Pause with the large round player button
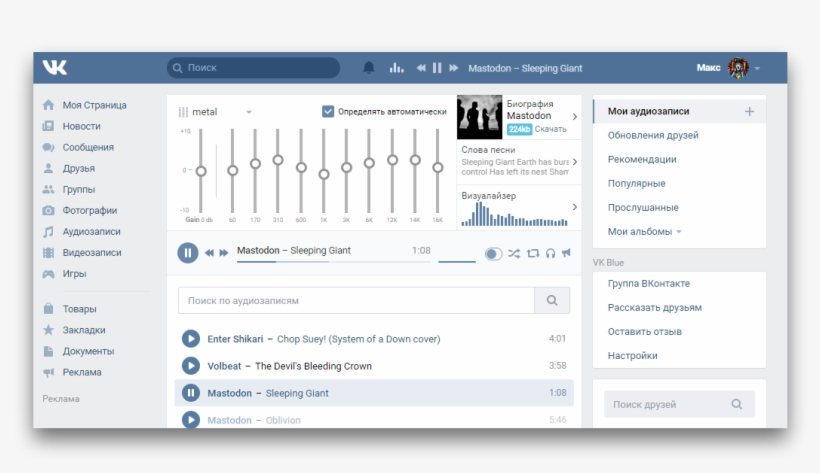This screenshot has width=820, height=473. tap(188, 253)
